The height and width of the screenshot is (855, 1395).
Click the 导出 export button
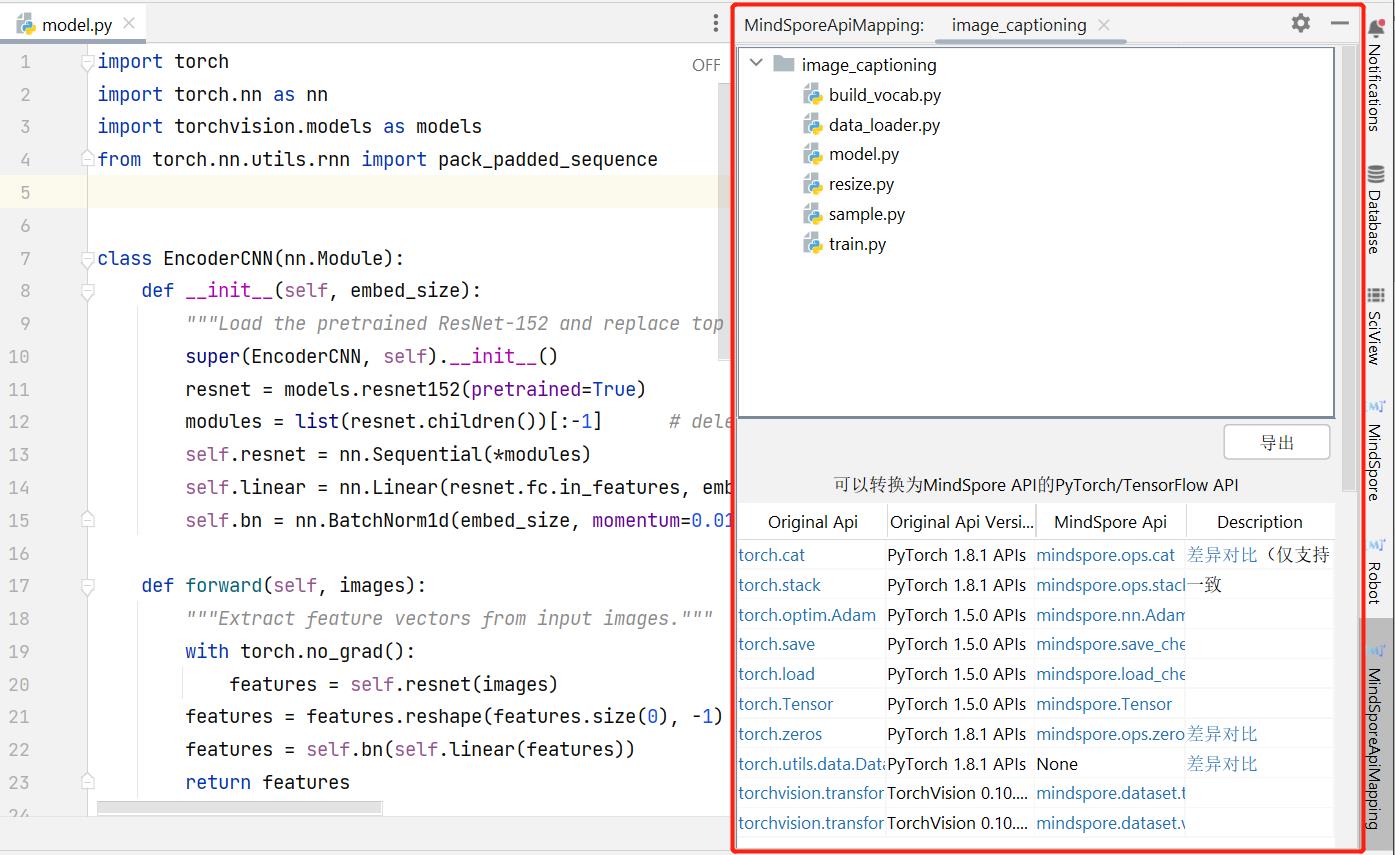tap(1276, 442)
